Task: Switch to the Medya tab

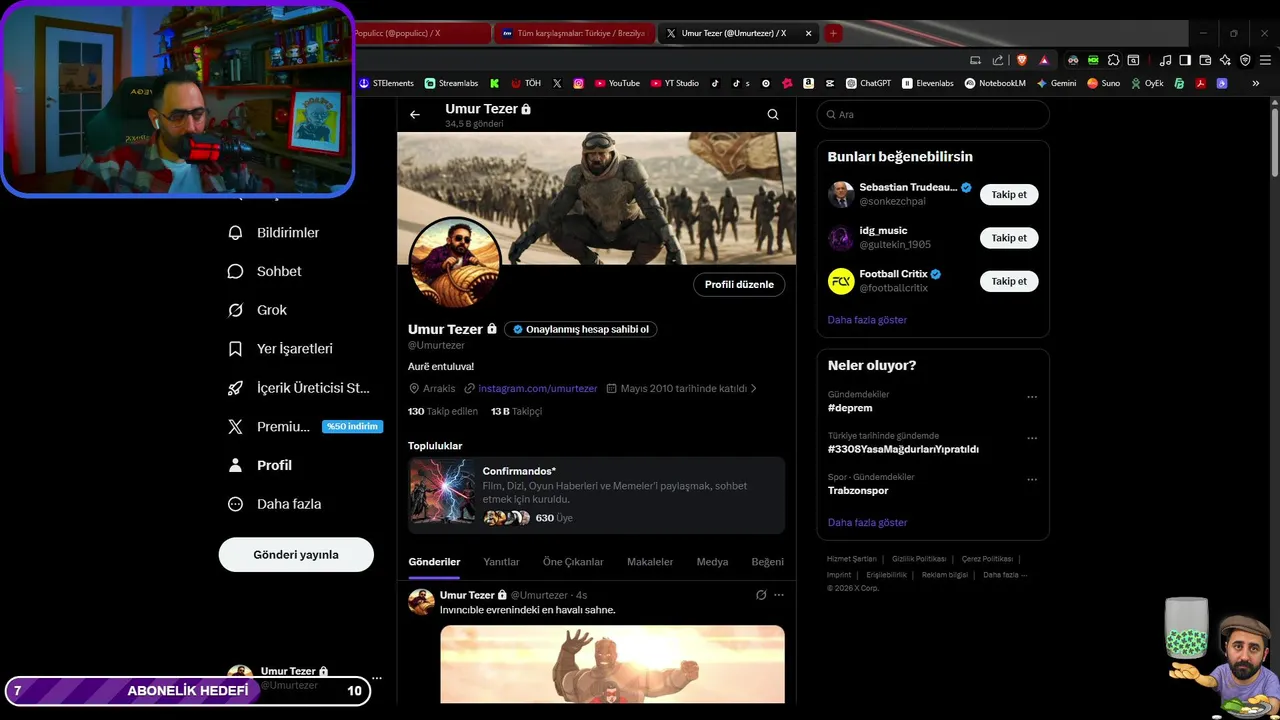Action: [x=712, y=562]
